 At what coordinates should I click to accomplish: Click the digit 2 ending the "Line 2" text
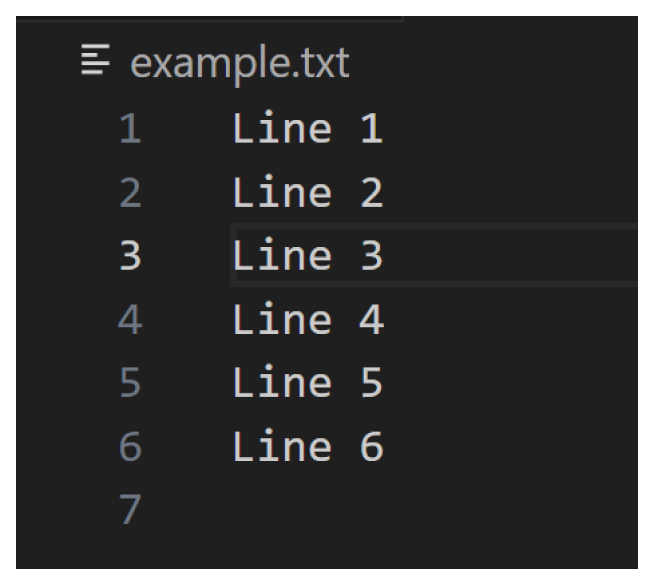[x=371, y=192]
